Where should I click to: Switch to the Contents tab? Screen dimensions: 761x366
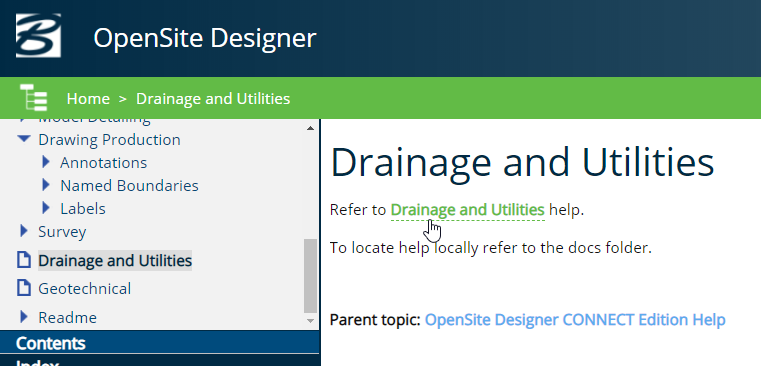click(160, 343)
